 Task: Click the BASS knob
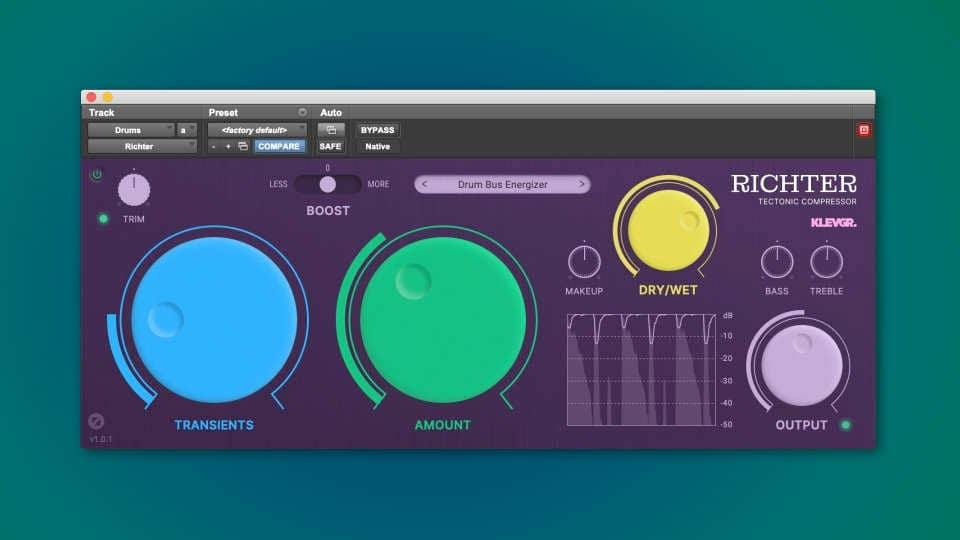[776, 261]
